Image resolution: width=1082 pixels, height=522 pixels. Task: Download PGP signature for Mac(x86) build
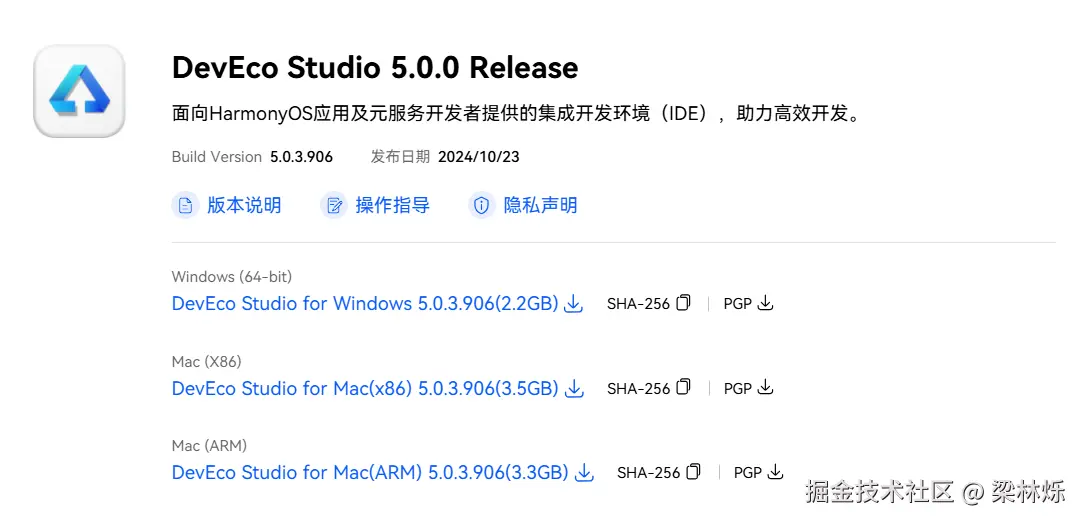[765, 388]
